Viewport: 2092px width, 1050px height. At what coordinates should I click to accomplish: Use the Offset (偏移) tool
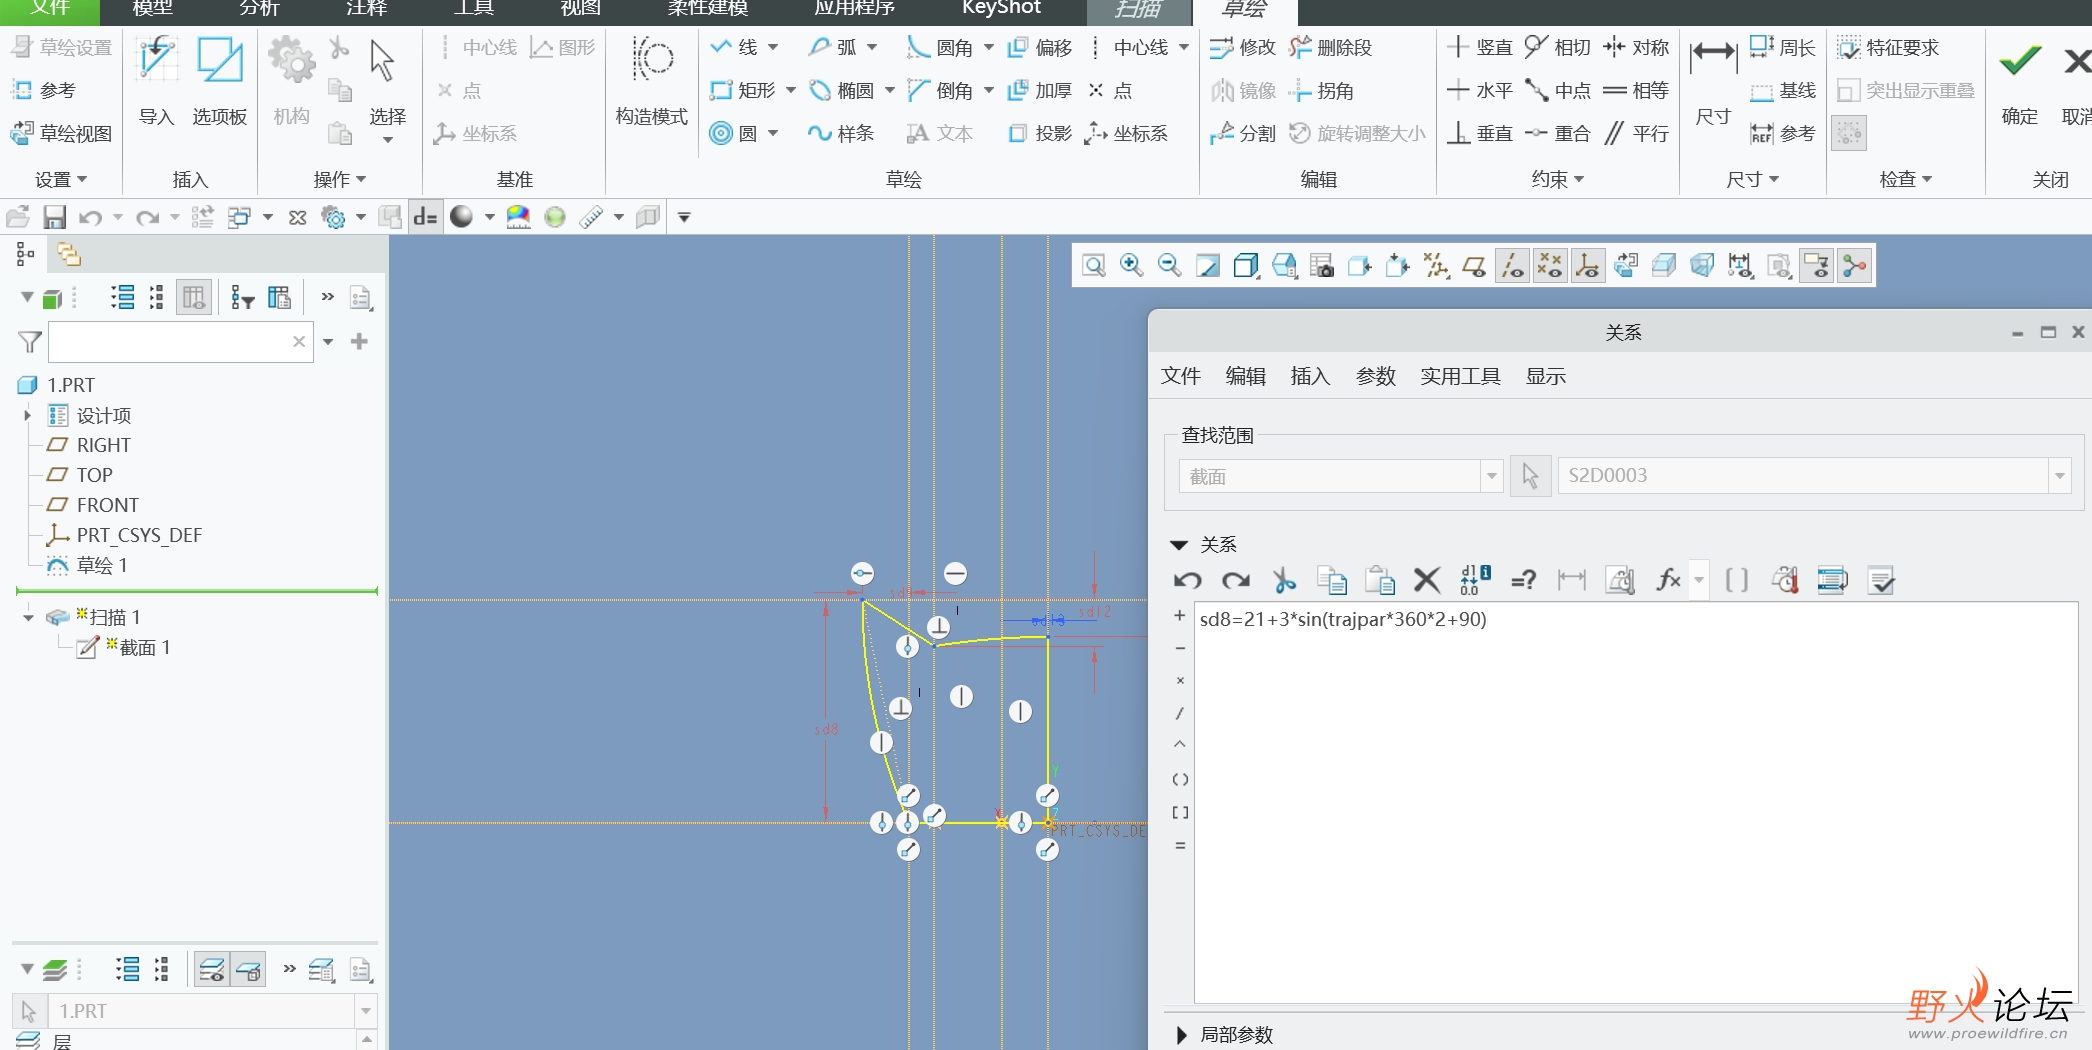[x=1040, y=47]
